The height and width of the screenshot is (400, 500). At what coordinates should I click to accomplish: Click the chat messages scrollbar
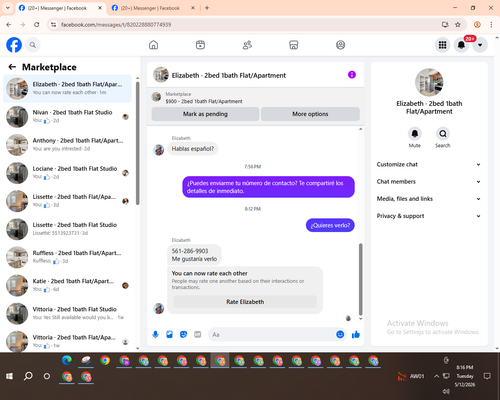(x=360, y=279)
